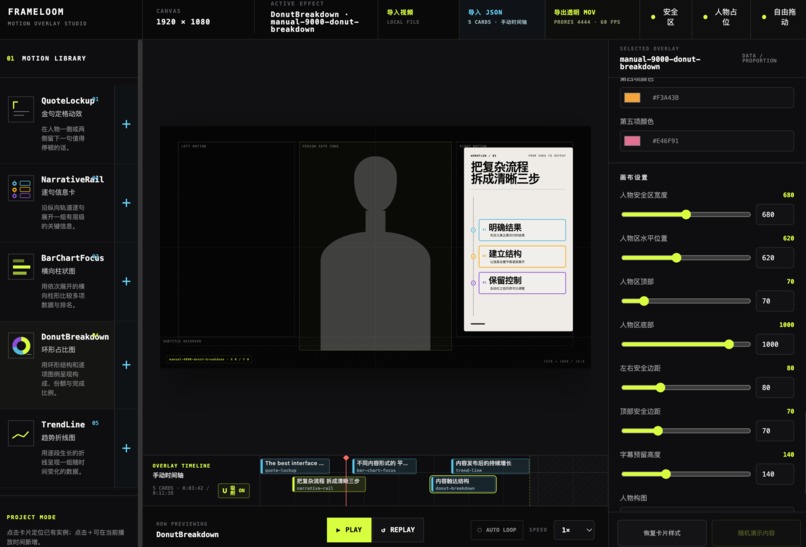Image resolution: width=806 pixels, height=547 pixels.
Task: Click the overlay card in the preview canvas
Action: tap(518, 239)
